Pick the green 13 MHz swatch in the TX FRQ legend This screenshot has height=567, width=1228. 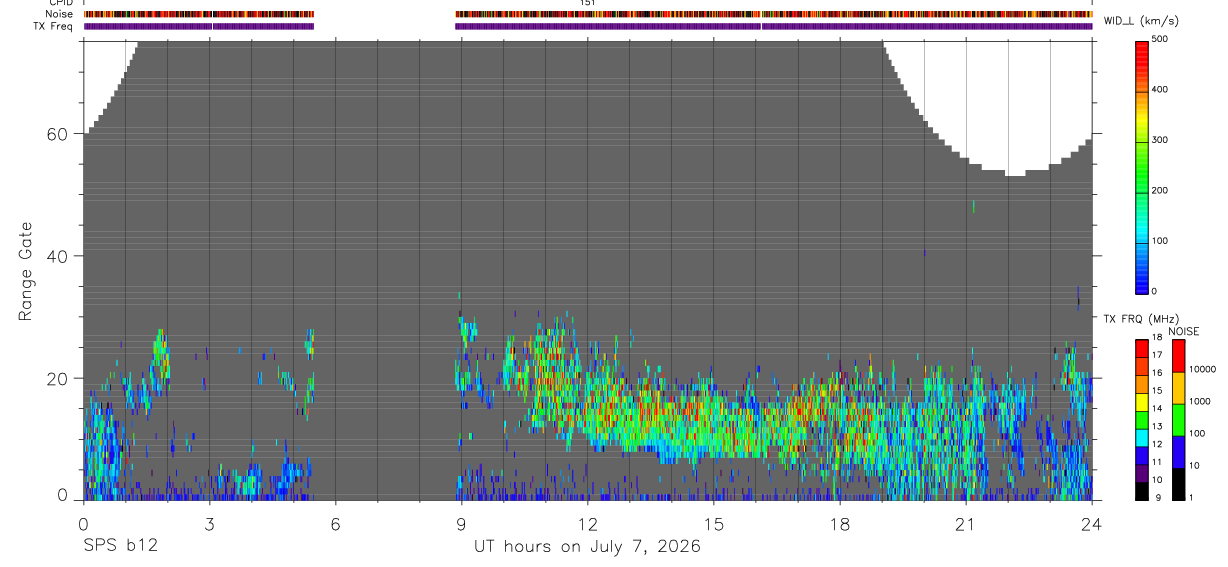1141,420
